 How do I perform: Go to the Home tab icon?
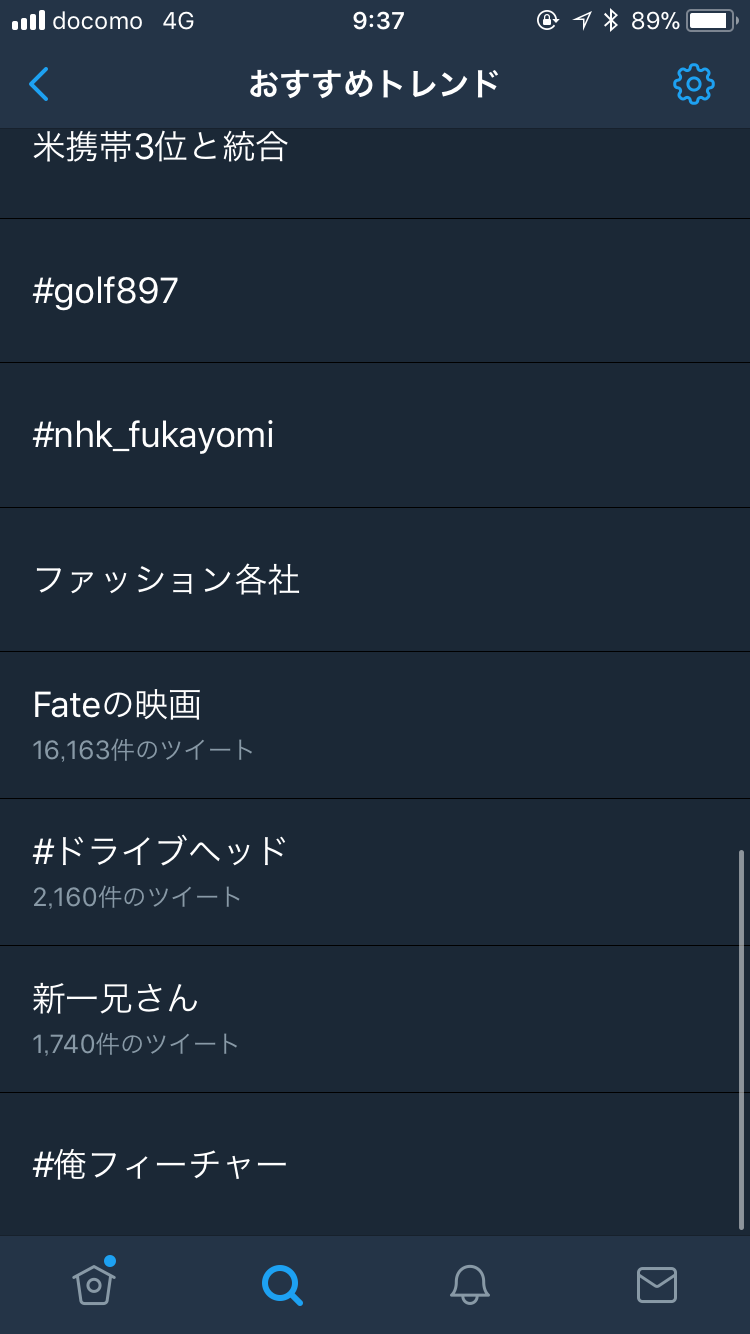point(93,1285)
